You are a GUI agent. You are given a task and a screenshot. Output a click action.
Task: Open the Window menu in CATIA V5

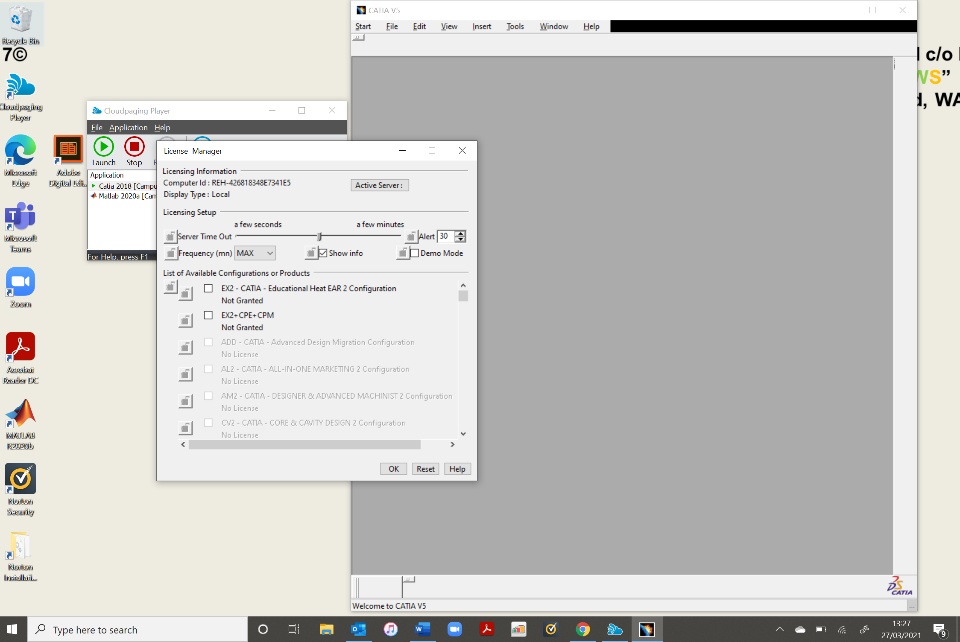point(553,26)
